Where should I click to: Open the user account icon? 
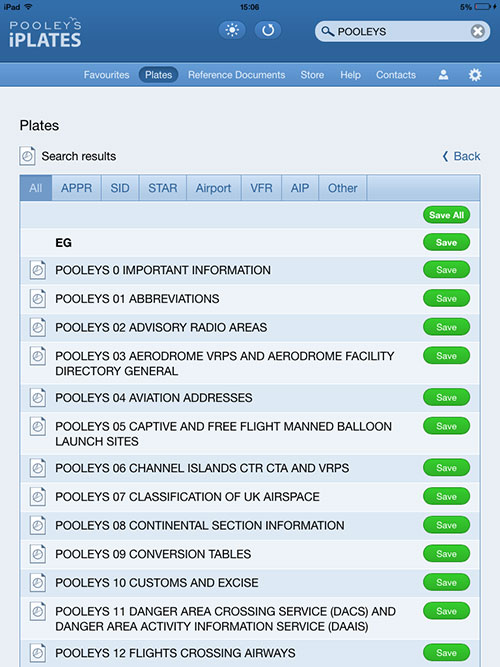[443, 75]
